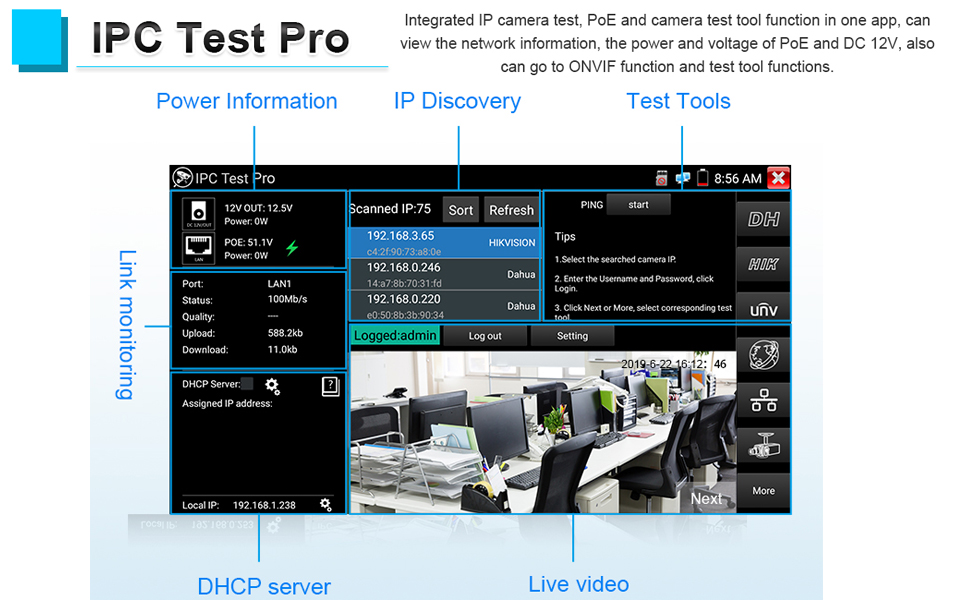Click the green PoE lightning bolt icon
The width and height of the screenshot is (970, 600).
click(292, 248)
